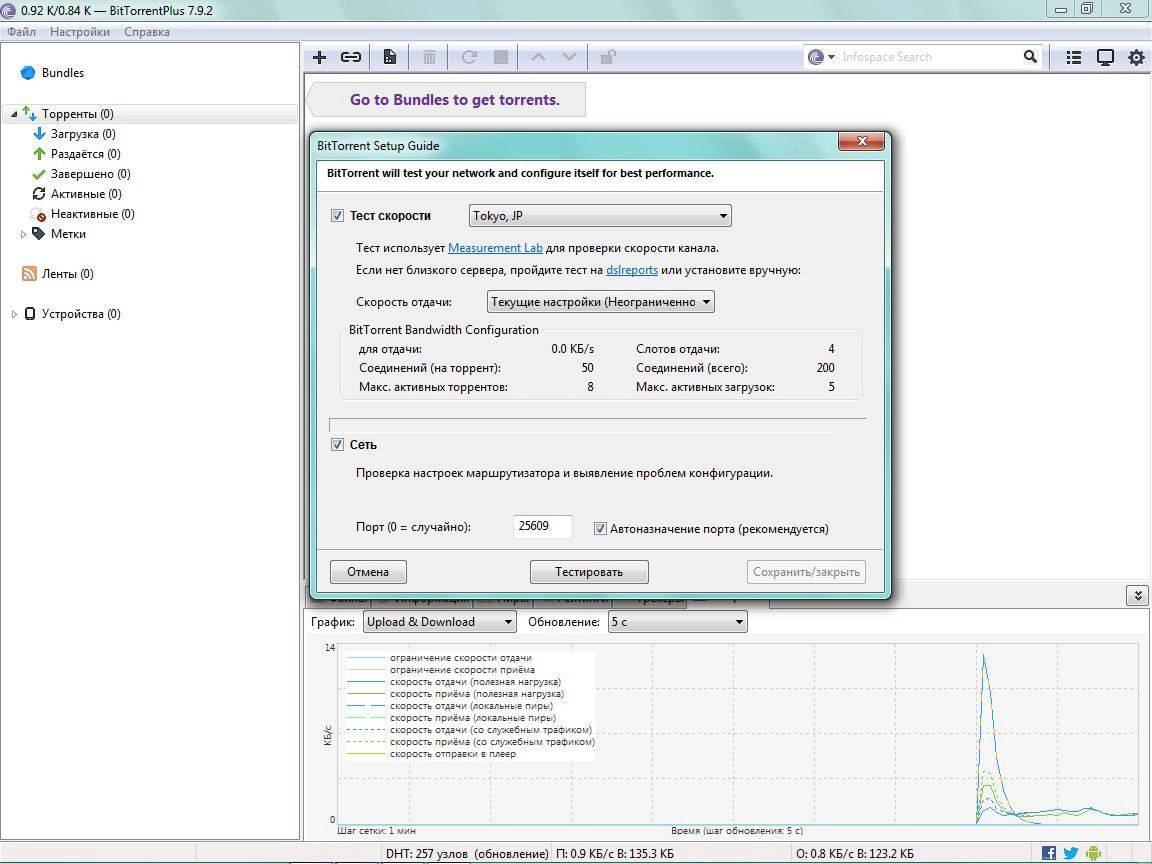Image resolution: width=1152 pixels, height=864 pixels.
Task: Open the График Upload & Download dropdown
Action: (x=439, y=622)
